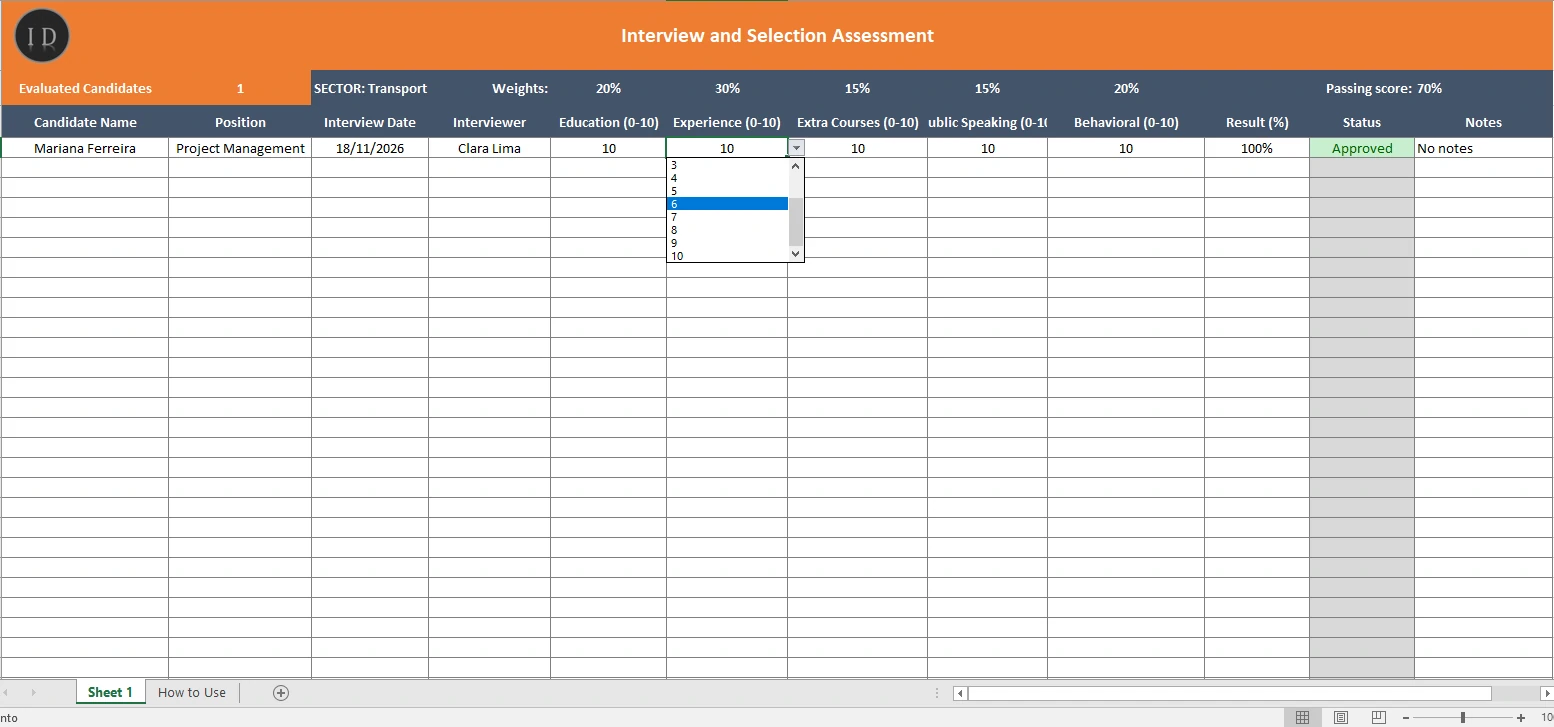Click the ID logo in the header
This screenshot has width=1554, height=727.
42,36
